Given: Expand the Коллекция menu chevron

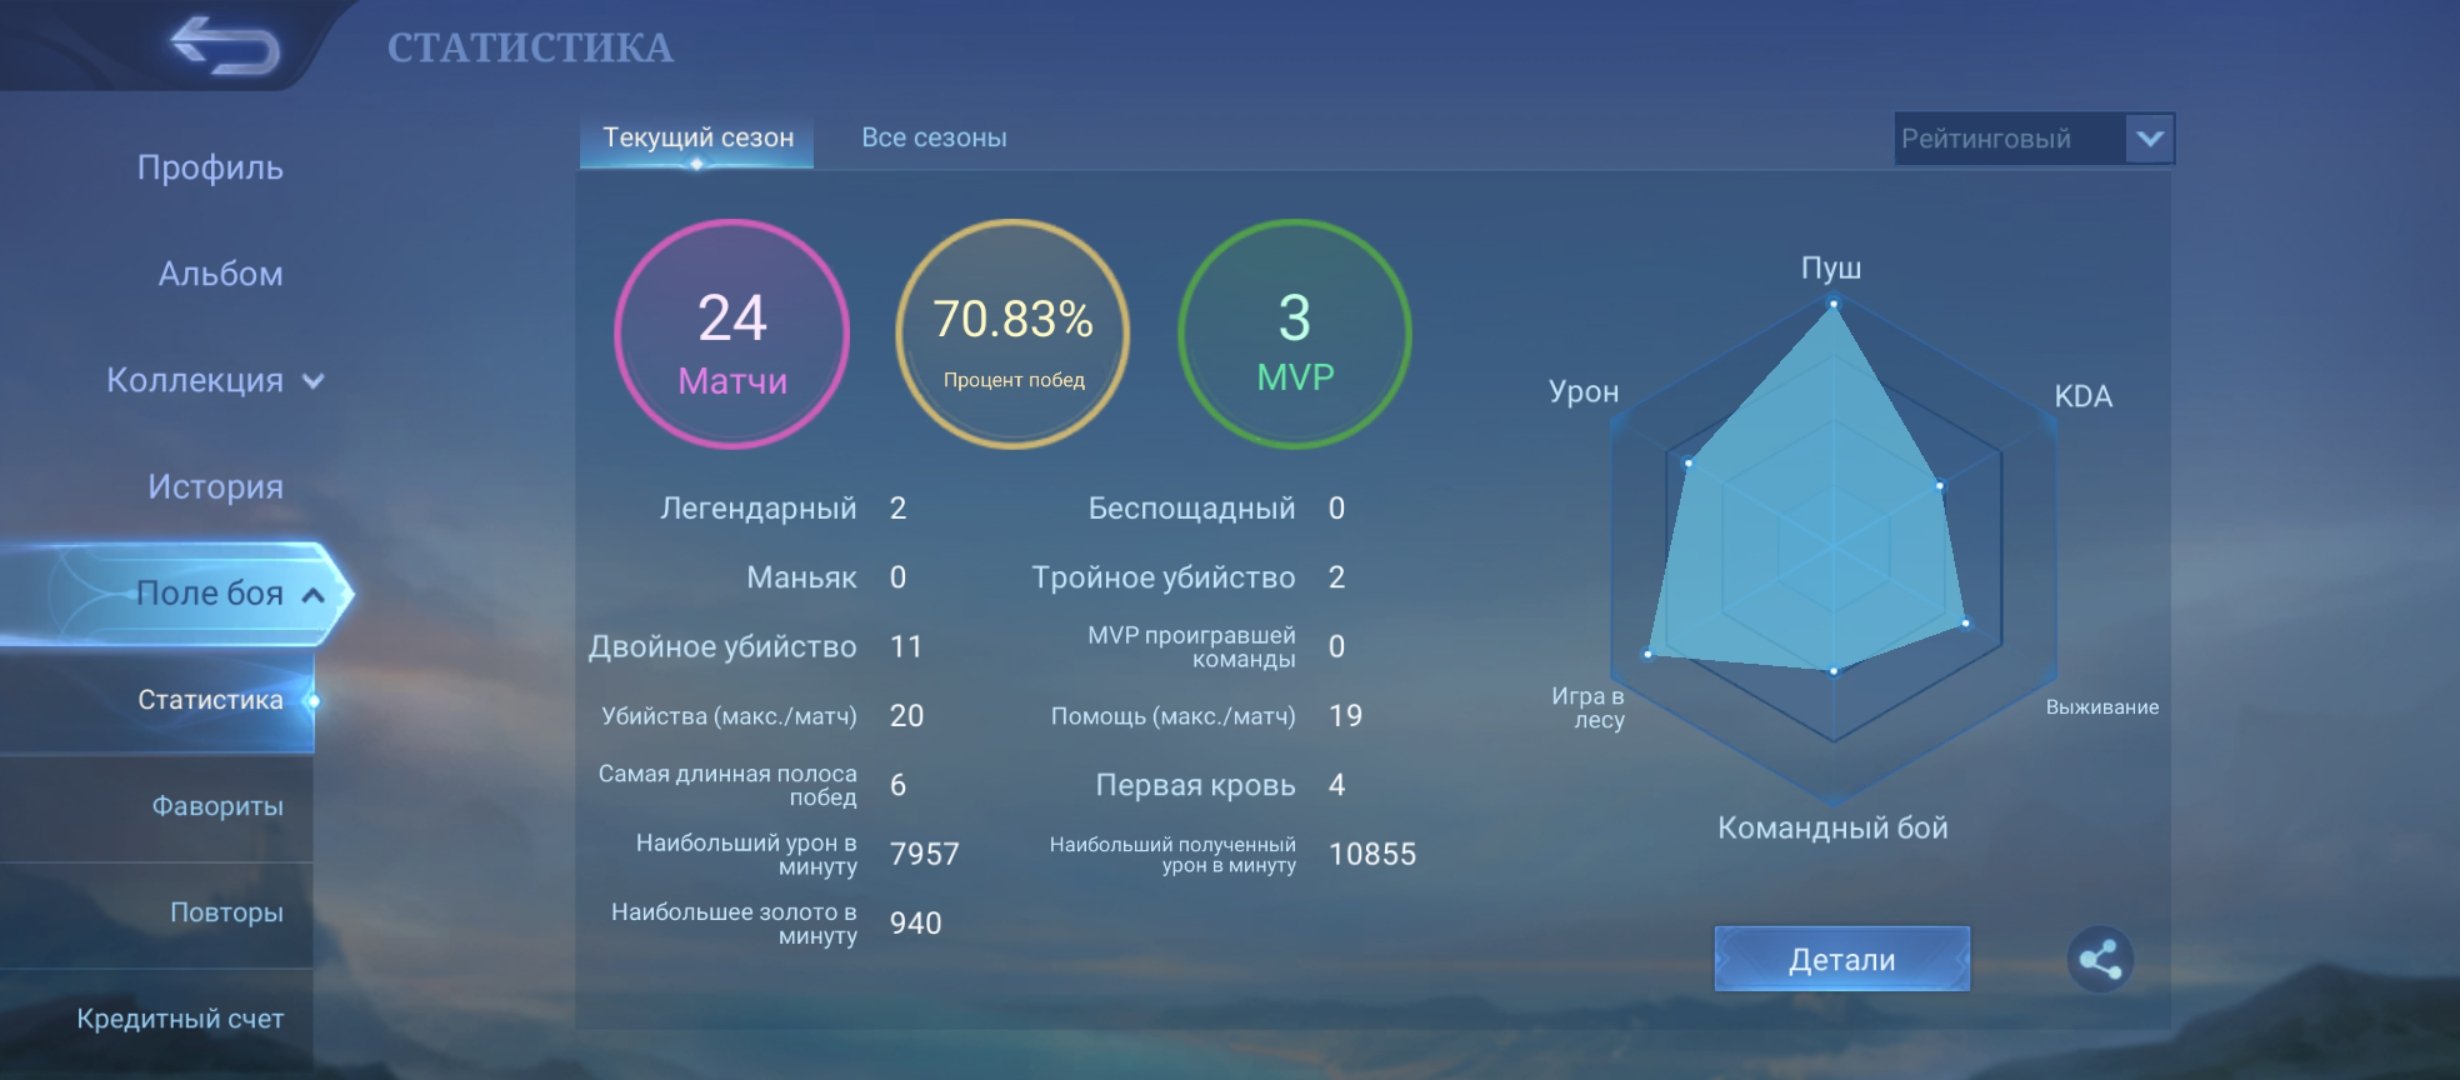Looking at the screenshot, I should click(313, 381).
